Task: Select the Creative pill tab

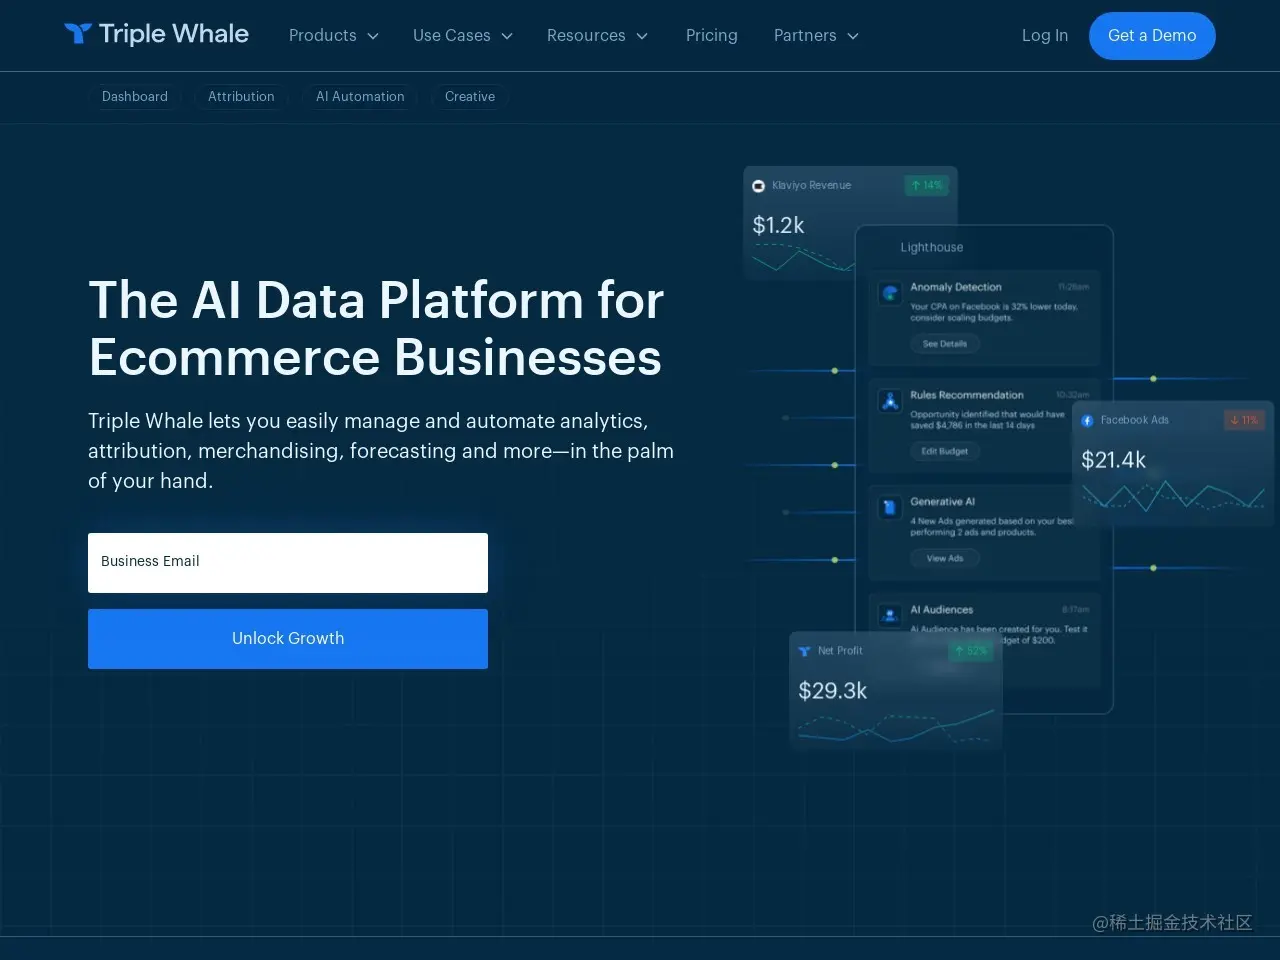Action: [x=470, y=96]
